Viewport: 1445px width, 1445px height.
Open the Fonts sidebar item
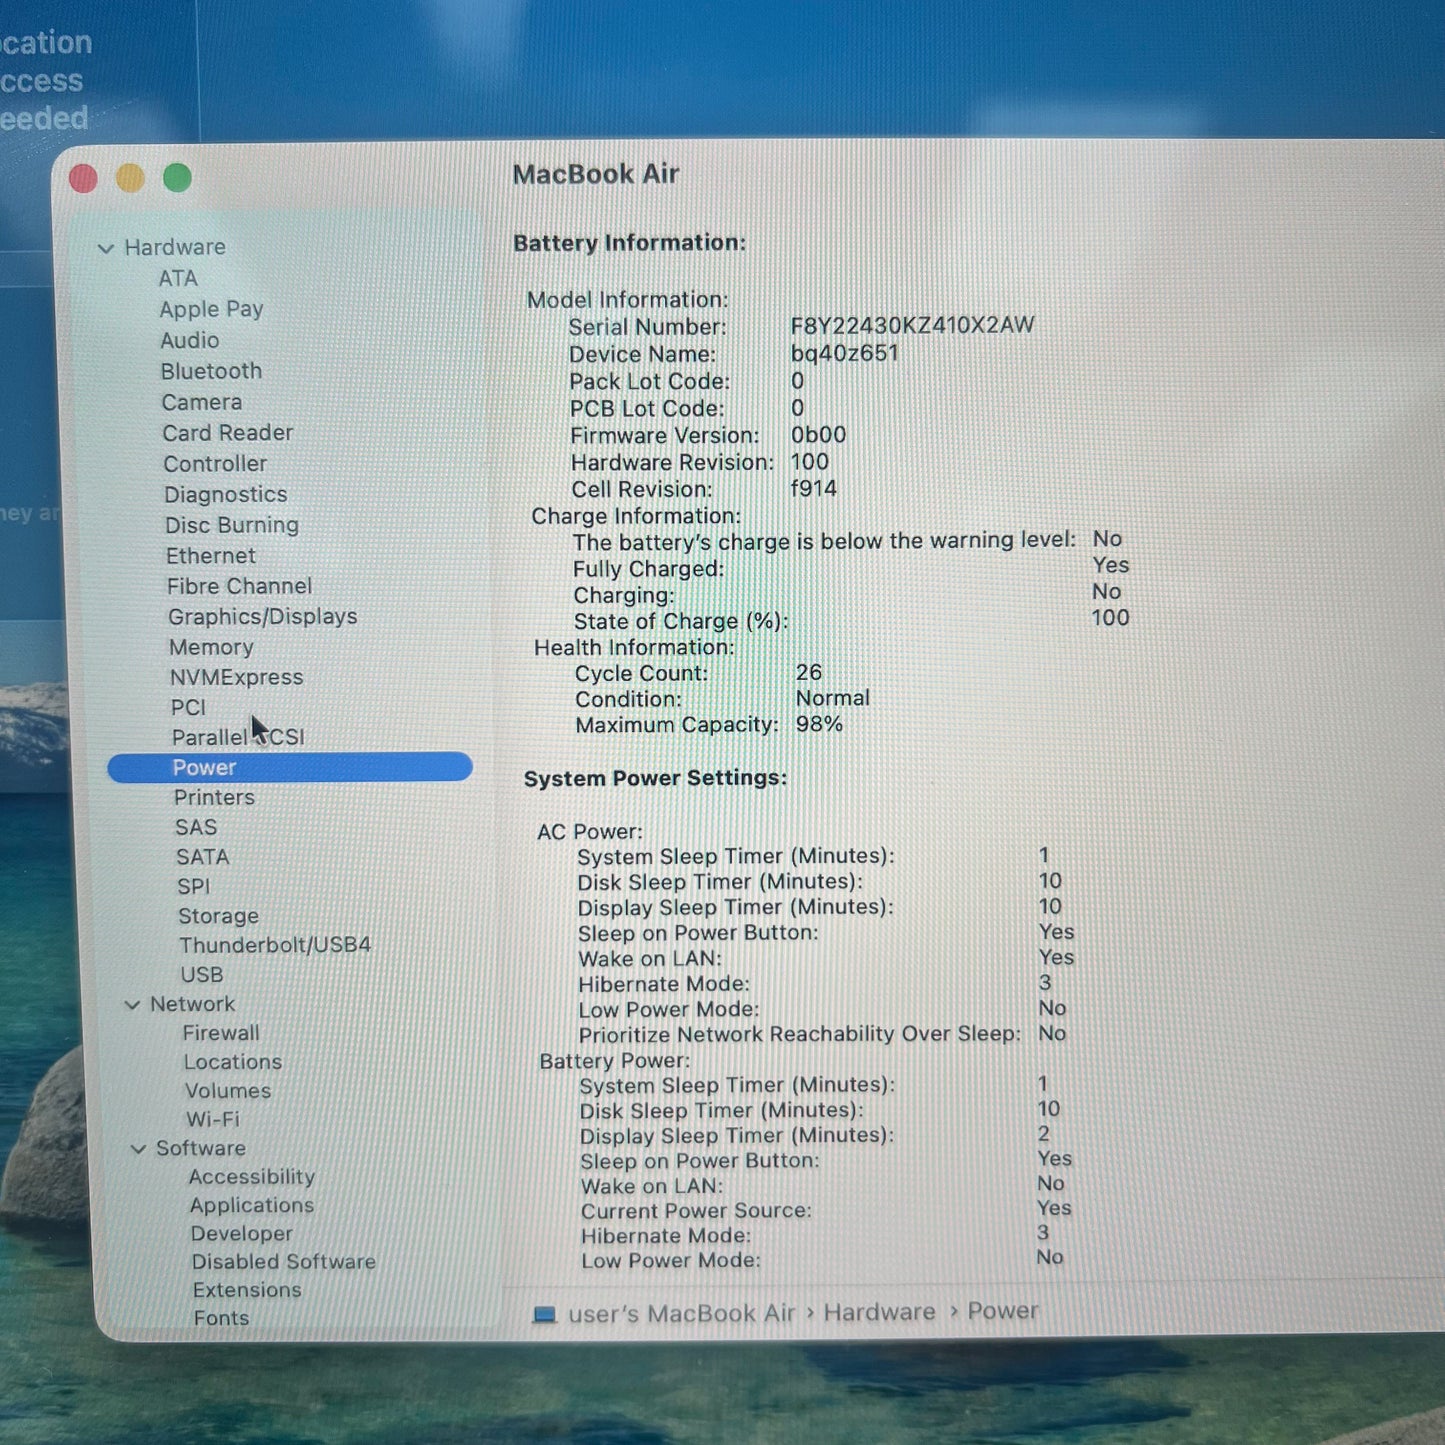click(x=221, y=1318)
